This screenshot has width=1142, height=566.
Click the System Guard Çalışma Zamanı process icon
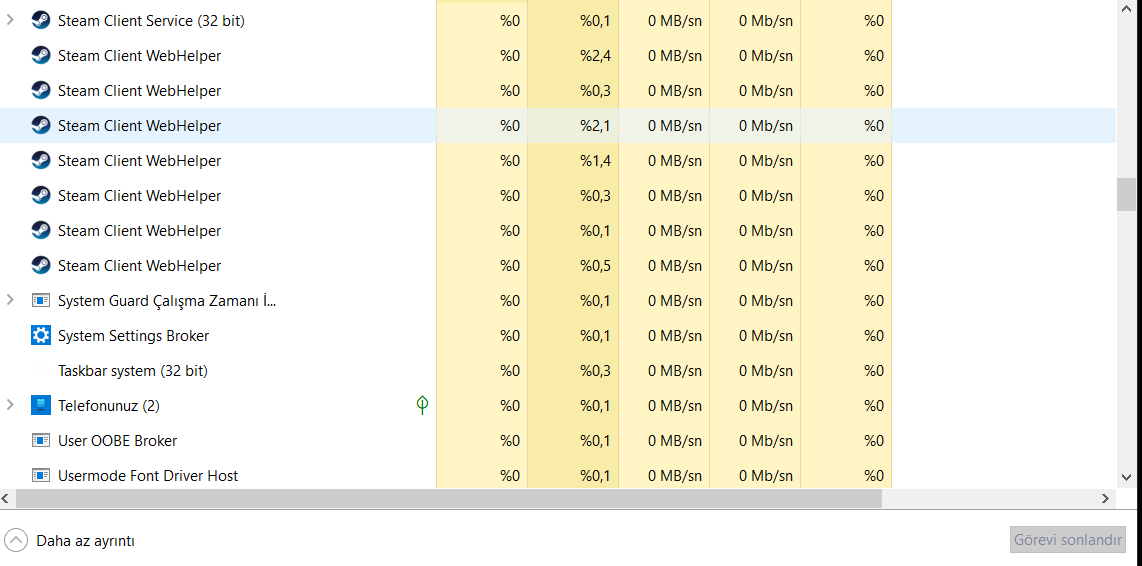coord(41,300)
